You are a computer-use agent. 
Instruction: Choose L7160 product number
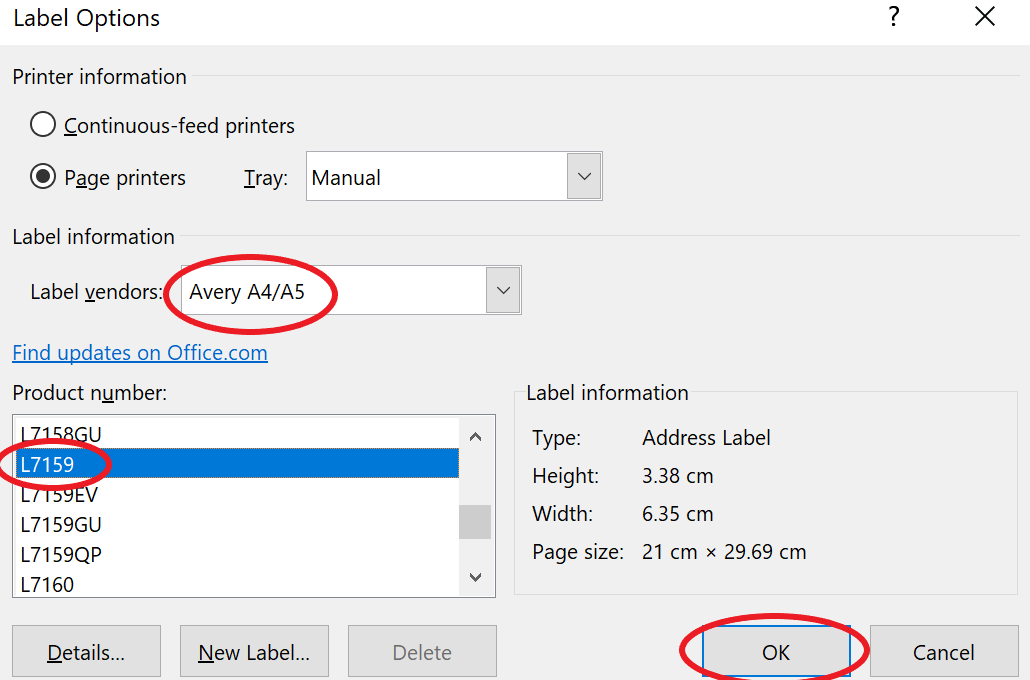coord(48,584)
